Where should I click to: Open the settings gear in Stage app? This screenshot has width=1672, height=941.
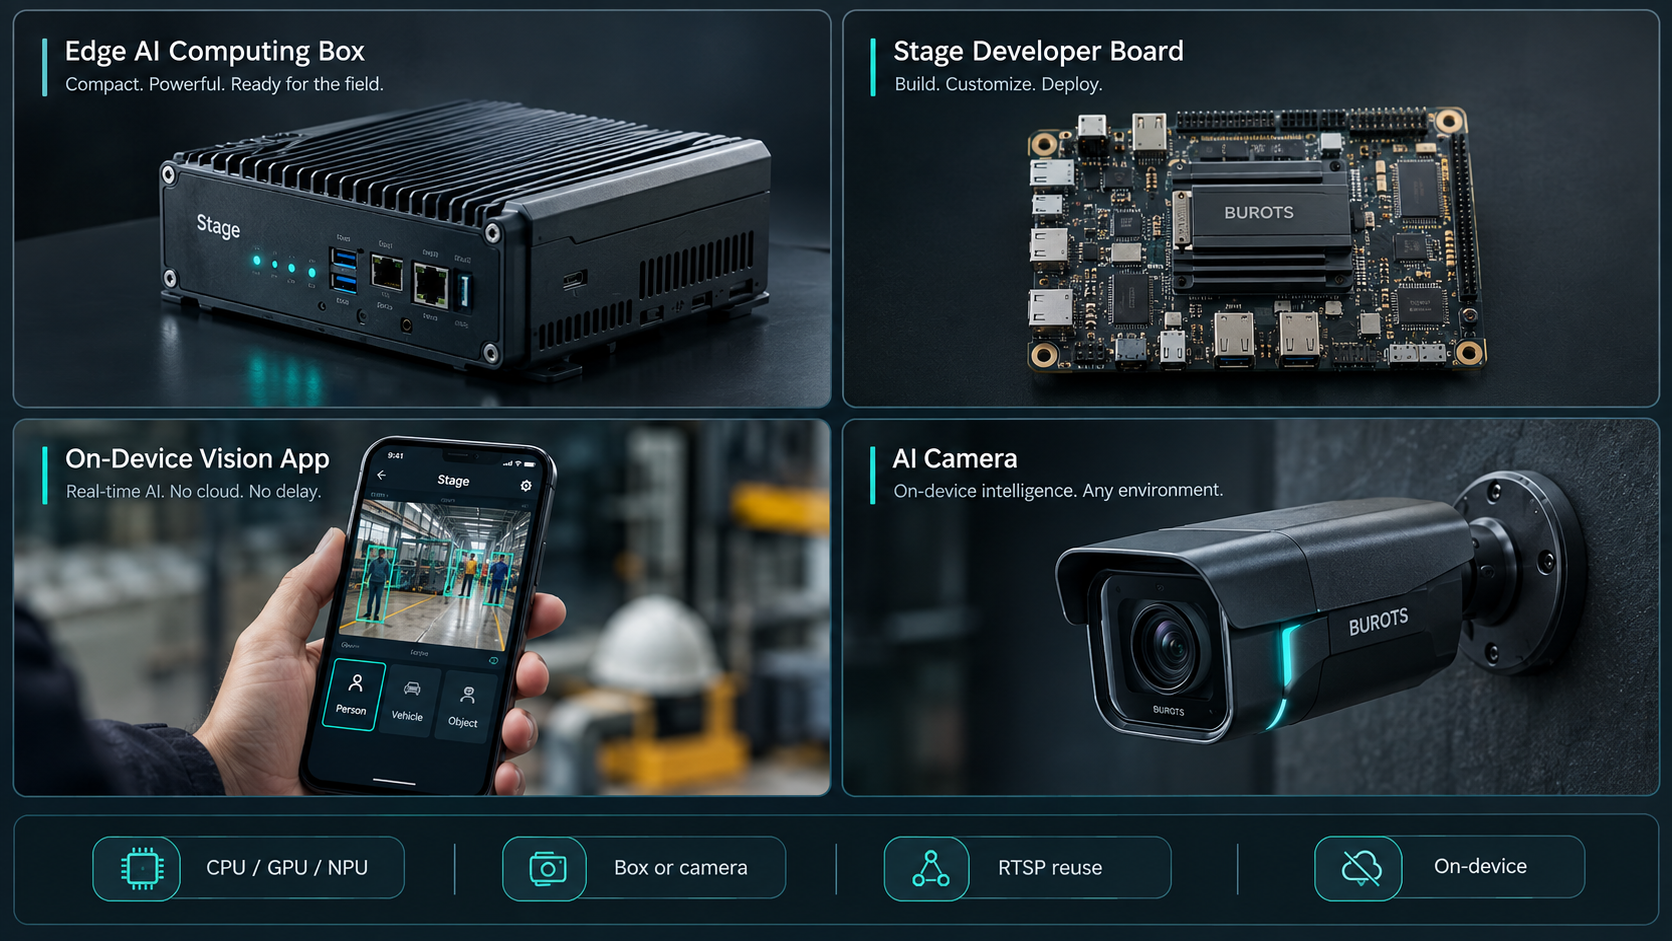coord(526,486)
